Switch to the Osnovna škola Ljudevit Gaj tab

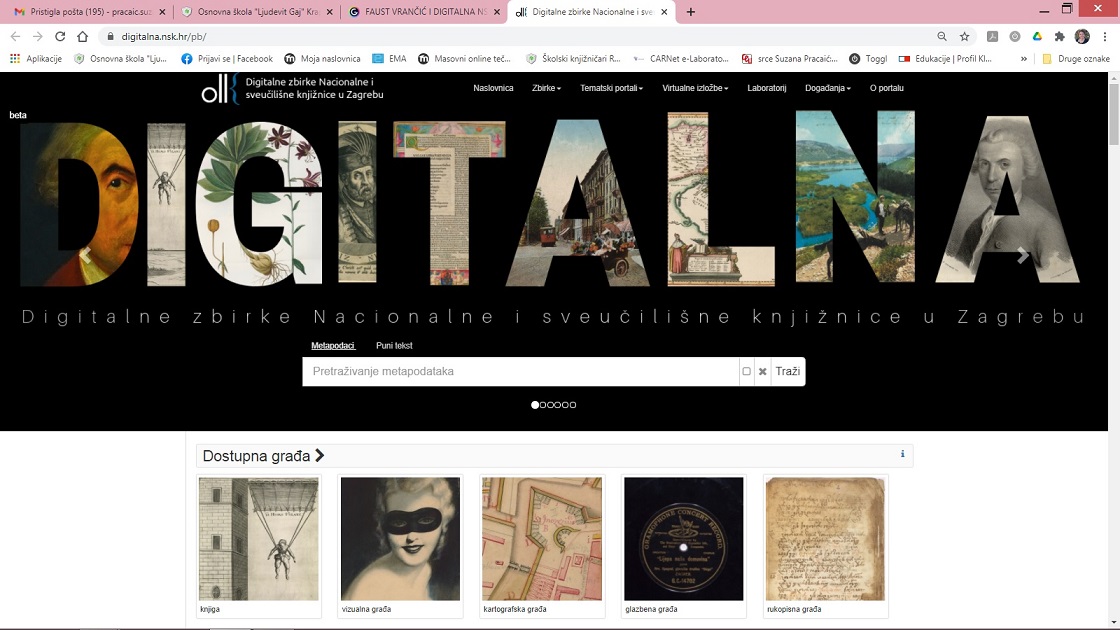[x=257, y=12]
